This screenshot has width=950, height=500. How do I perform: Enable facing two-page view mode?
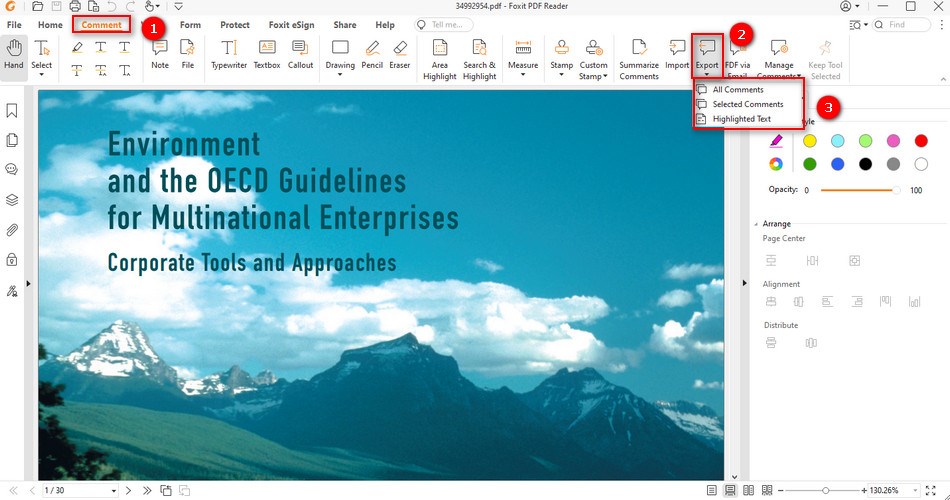pyautogui.click(x=749, y=490)
